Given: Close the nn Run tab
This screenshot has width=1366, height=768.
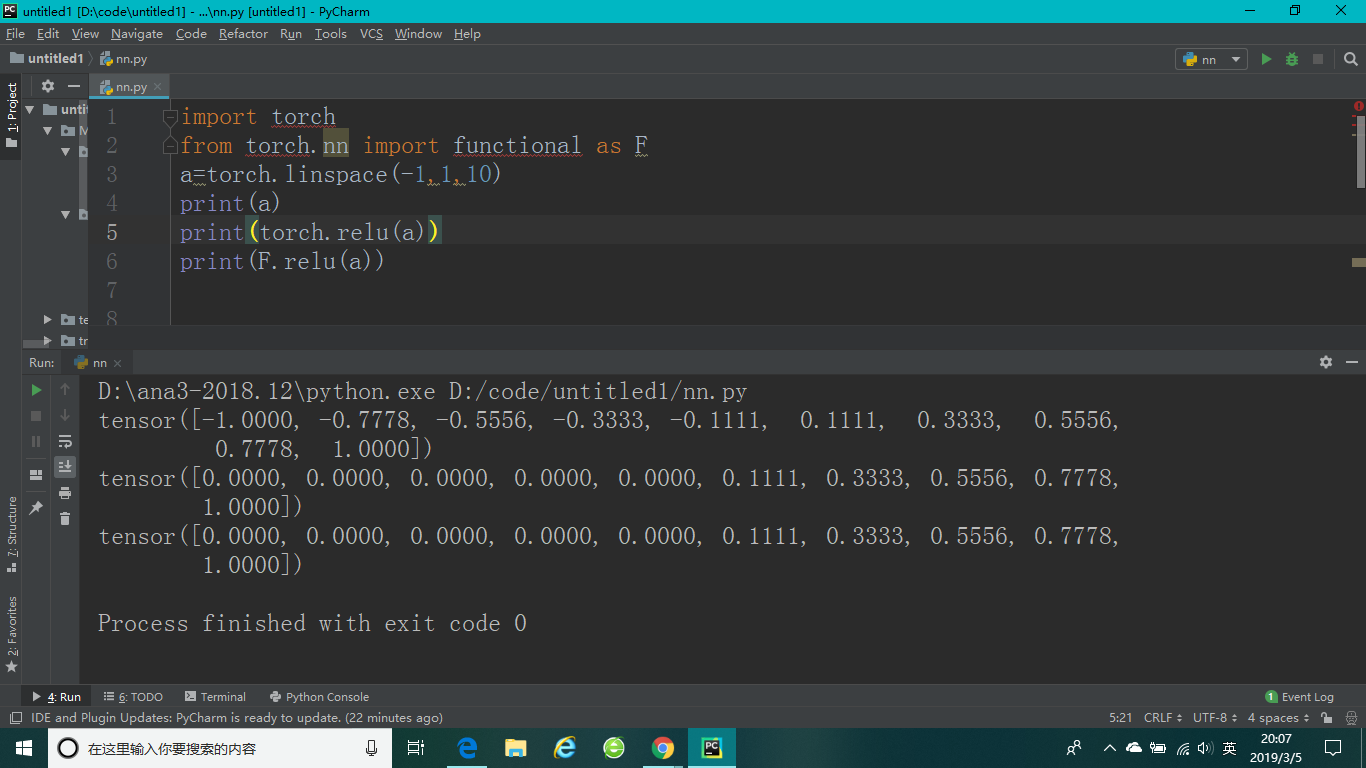Looking at the screenshot, I should tap(117, 363).
